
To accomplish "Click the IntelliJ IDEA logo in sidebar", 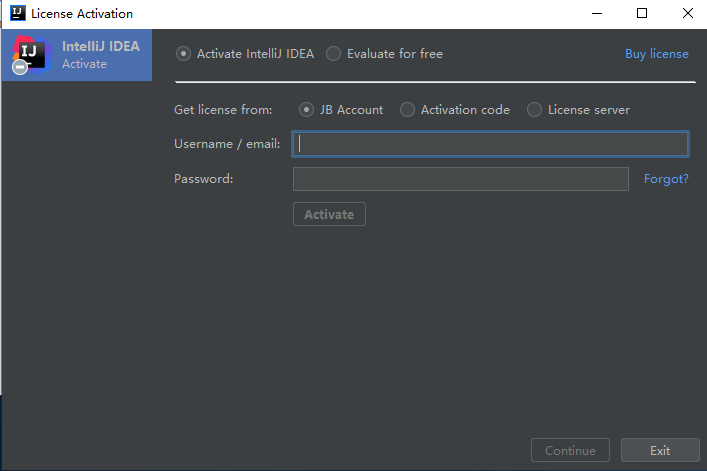I will [x=31, y=55].
